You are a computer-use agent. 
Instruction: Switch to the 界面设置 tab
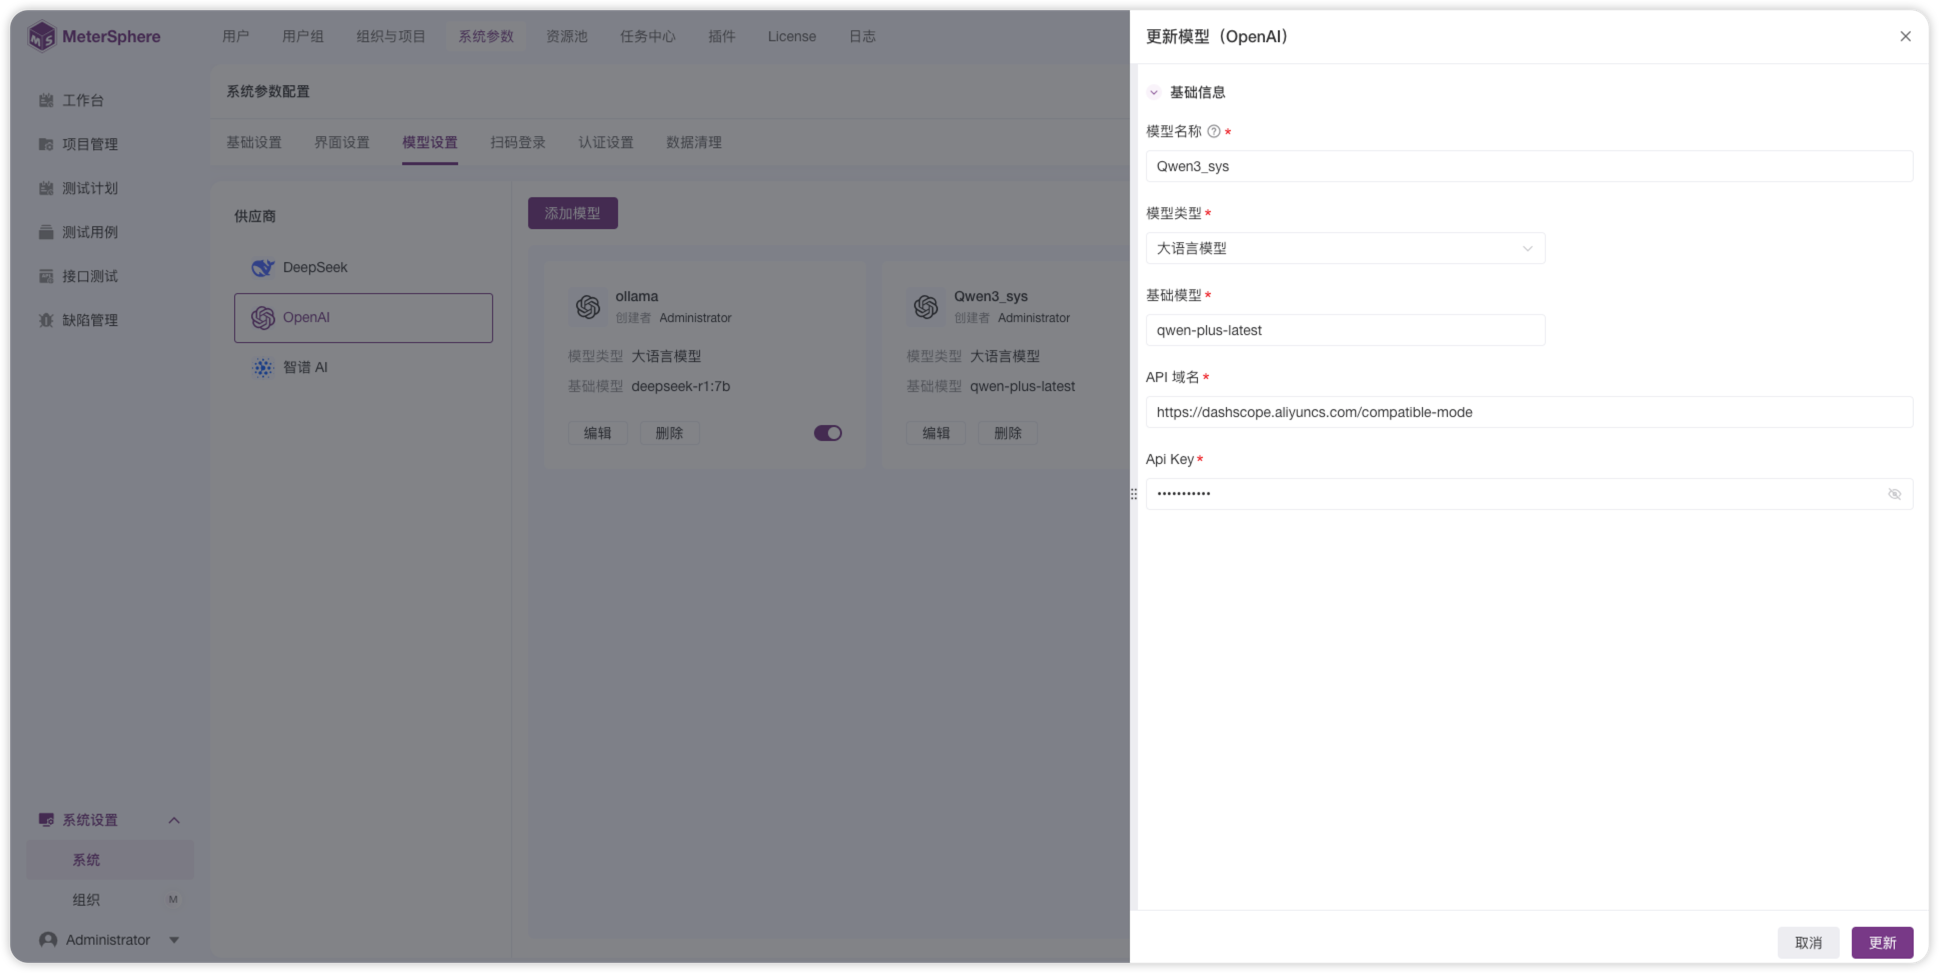pos(342,142)
